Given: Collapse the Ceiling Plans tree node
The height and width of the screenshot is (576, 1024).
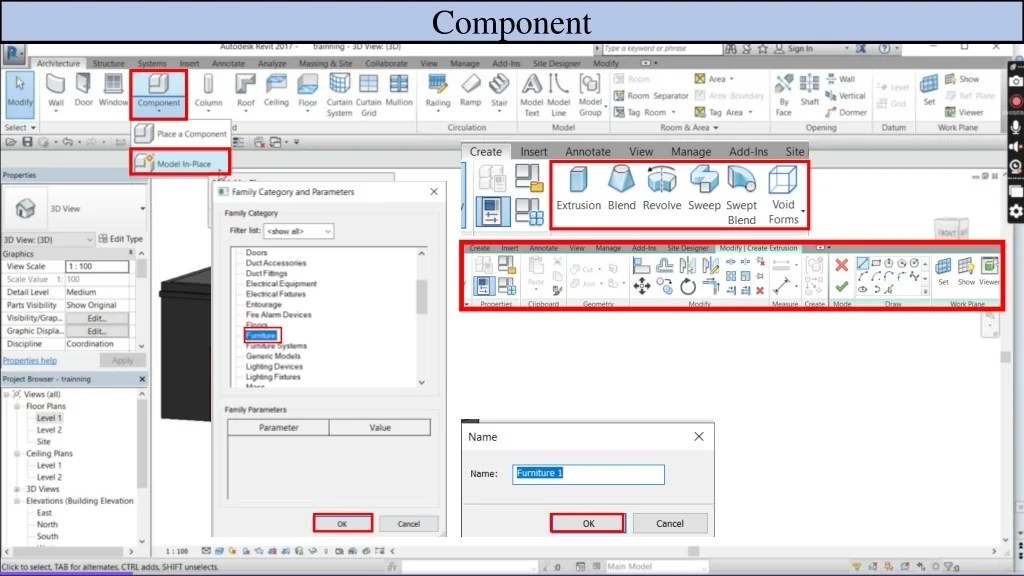Looking at the screenshot, I should pyautogui.click(x=17, y=453).
